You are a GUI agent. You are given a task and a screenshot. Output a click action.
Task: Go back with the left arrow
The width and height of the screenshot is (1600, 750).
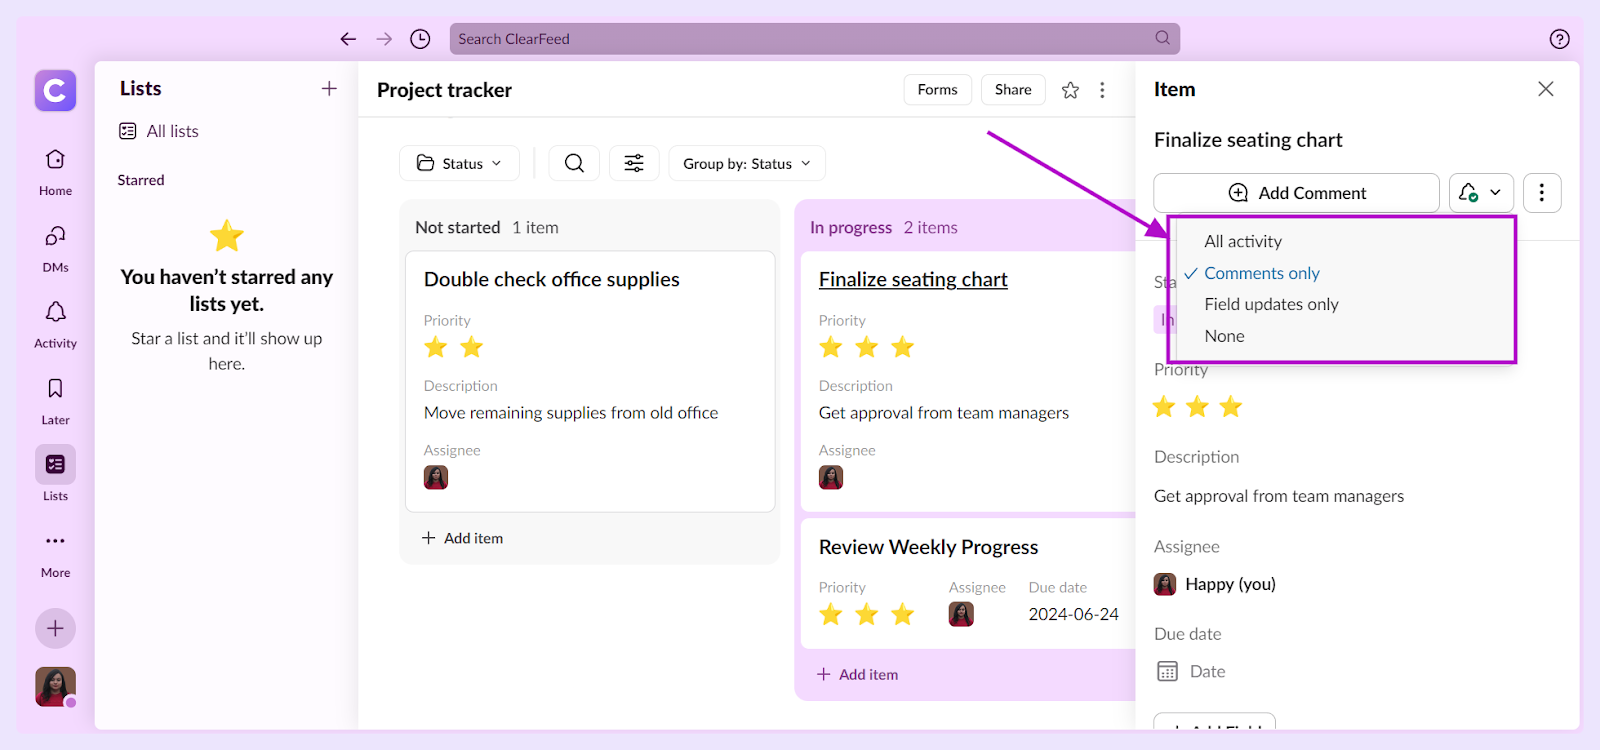coord(348,39)
